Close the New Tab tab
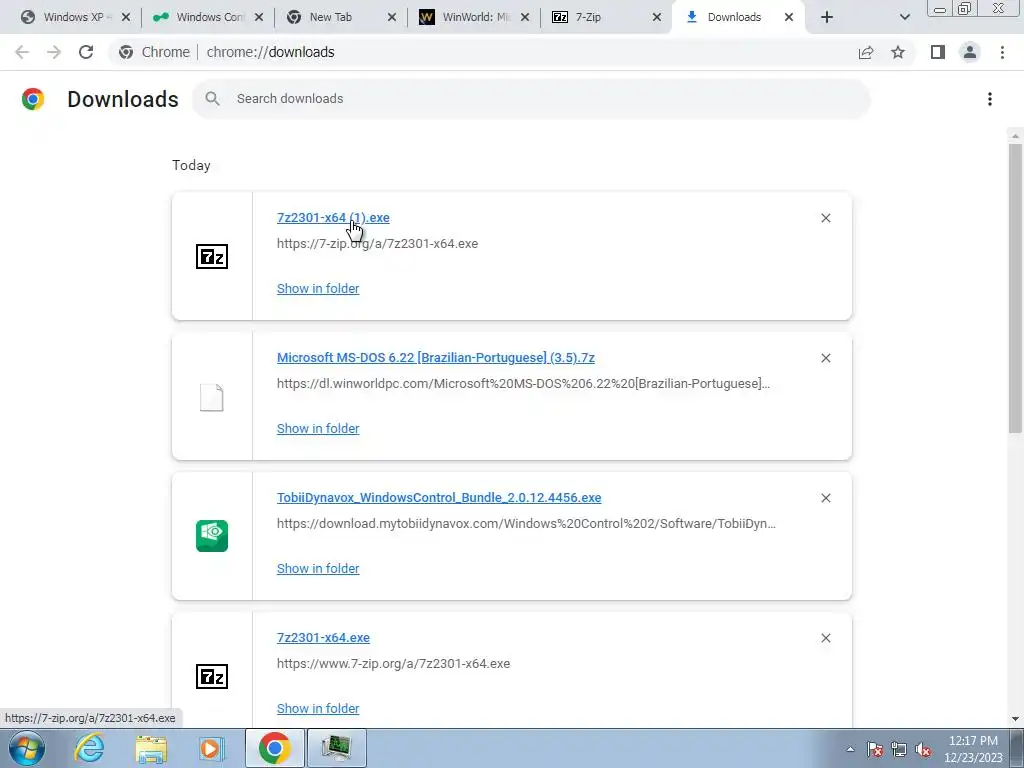Image resolution: width=1024 pixels, height=768 pixels. coord(391,18)
